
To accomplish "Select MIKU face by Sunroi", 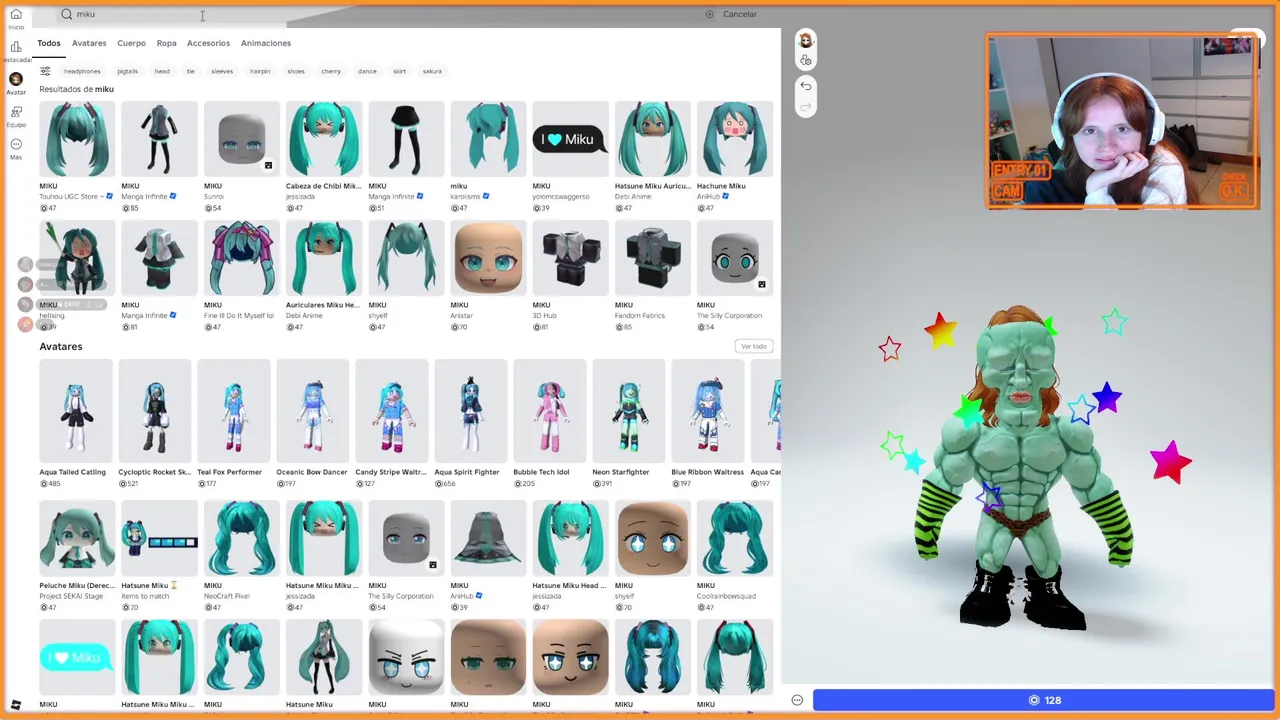I will [242, 139].
